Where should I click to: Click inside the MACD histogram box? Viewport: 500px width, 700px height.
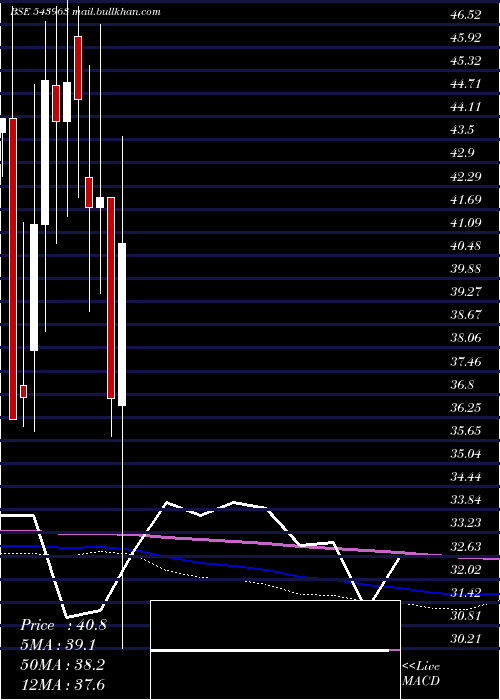click(275, 650)
